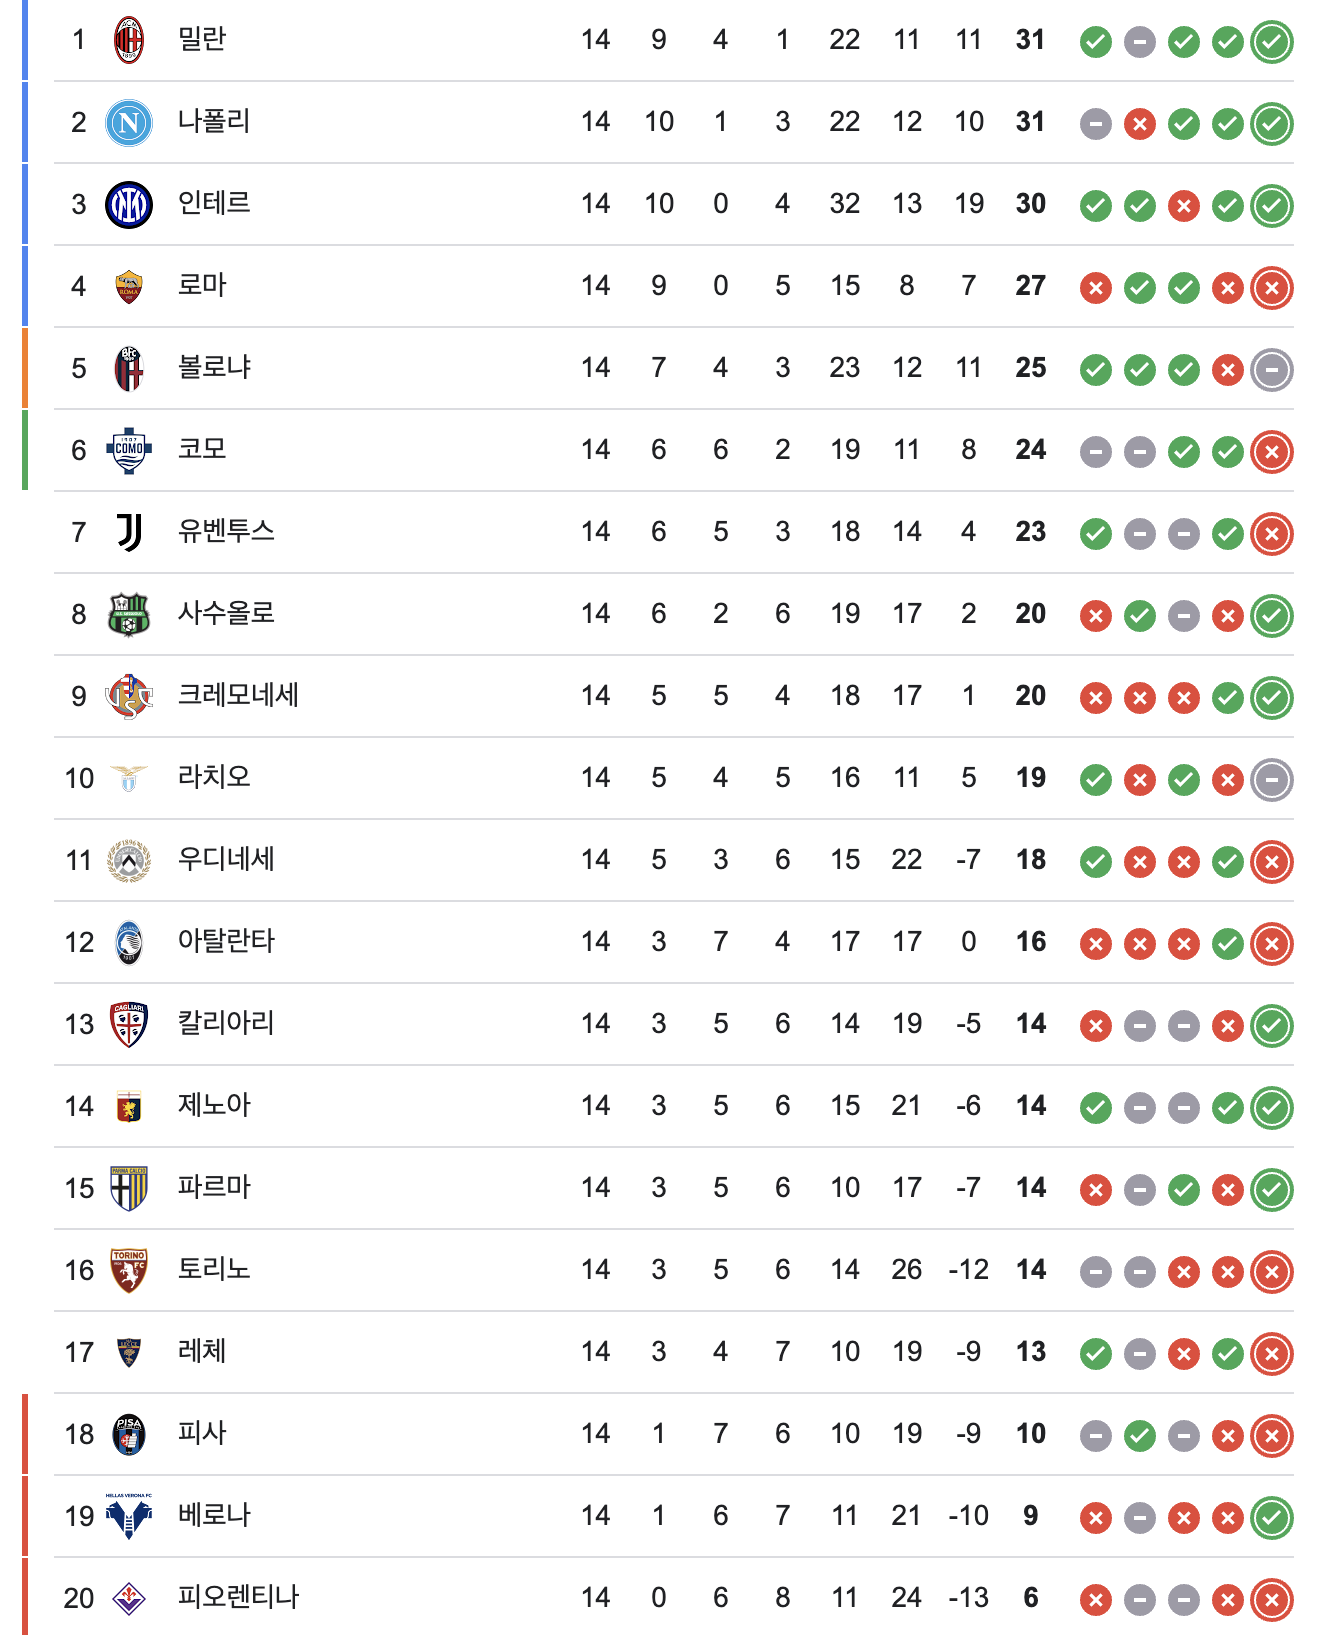Click the Fiorentina club crest
The height and width of the screenshot is (1635, 1324).
pos(129,1598)
